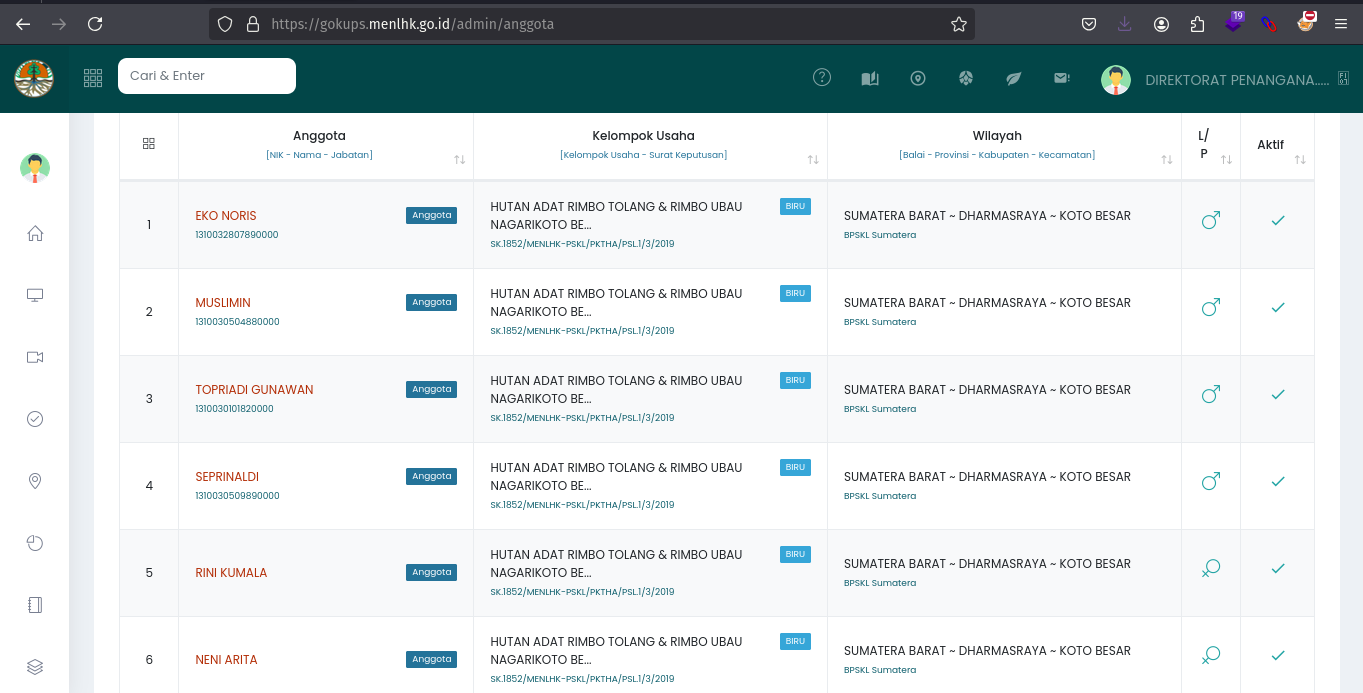This screenshot has height=693, width=1363.
Task: Open the video camera sidebar icon
Action: coord(35,357)
